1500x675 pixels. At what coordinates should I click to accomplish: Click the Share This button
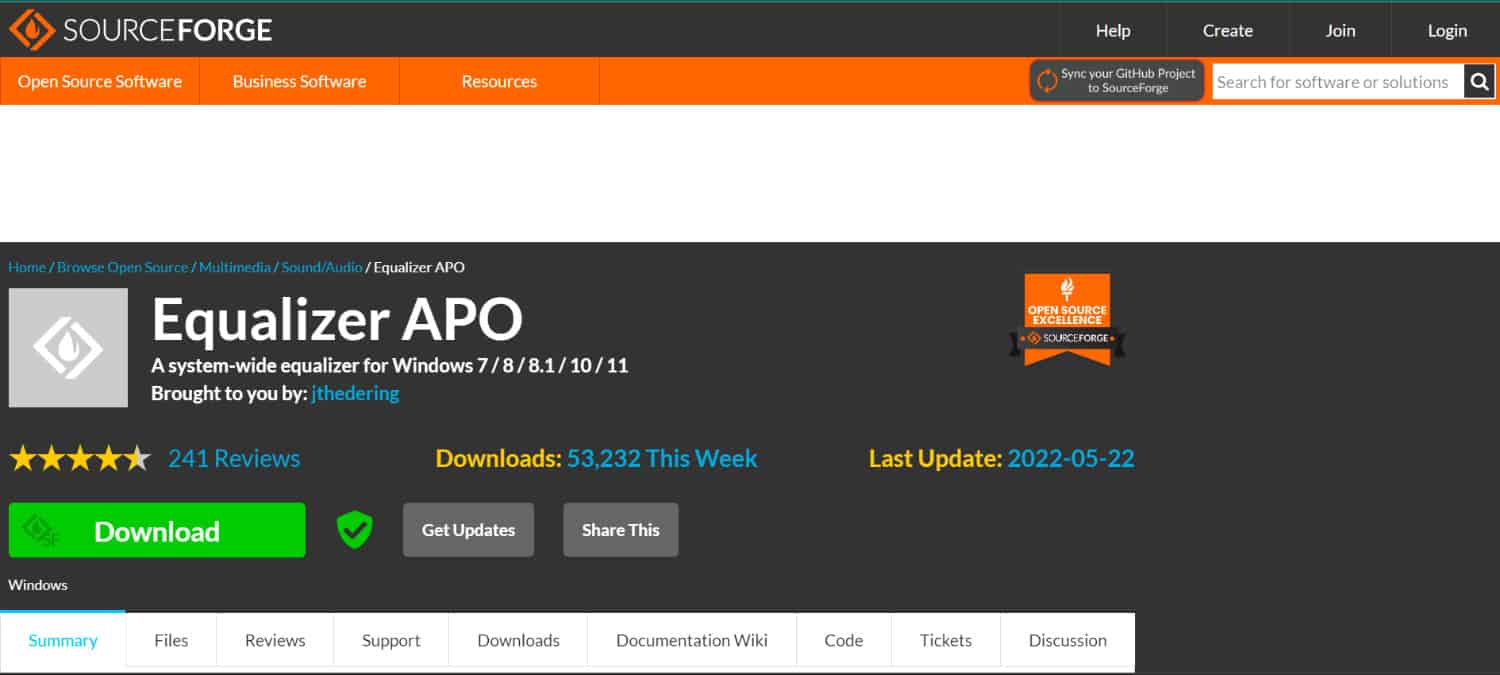coord(621,530)
